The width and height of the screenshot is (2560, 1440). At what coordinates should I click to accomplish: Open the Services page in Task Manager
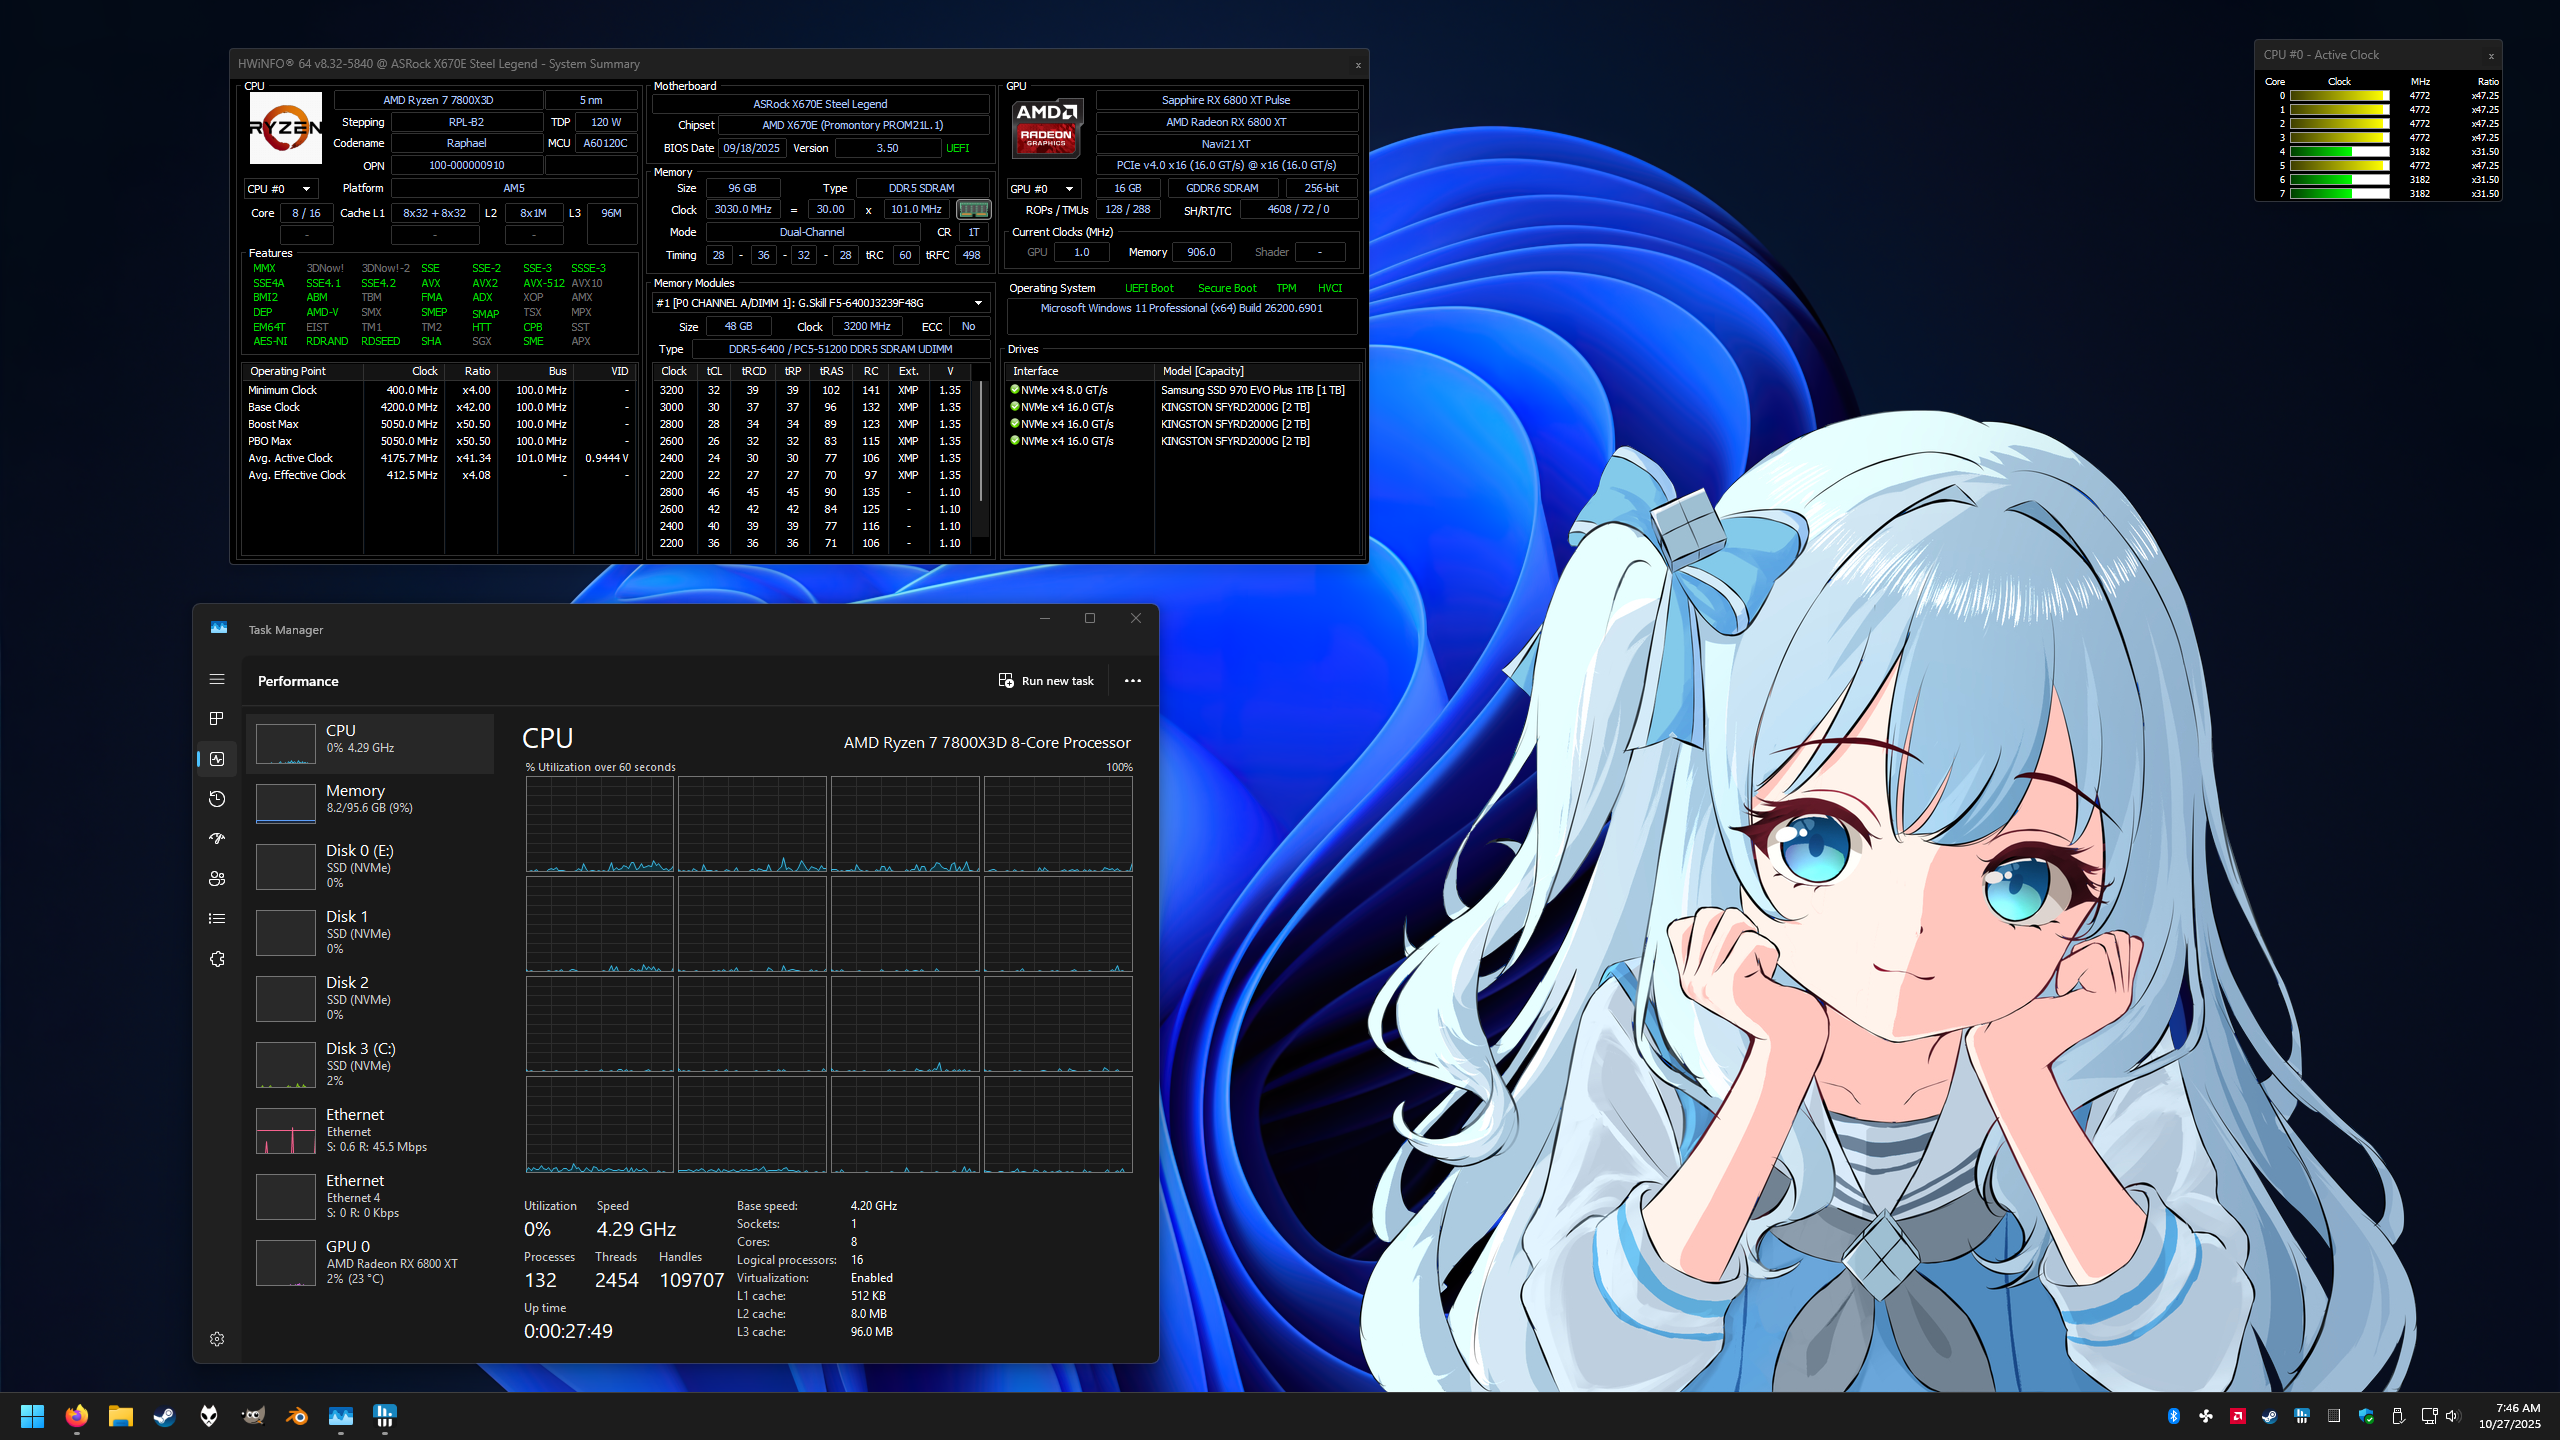217,959
